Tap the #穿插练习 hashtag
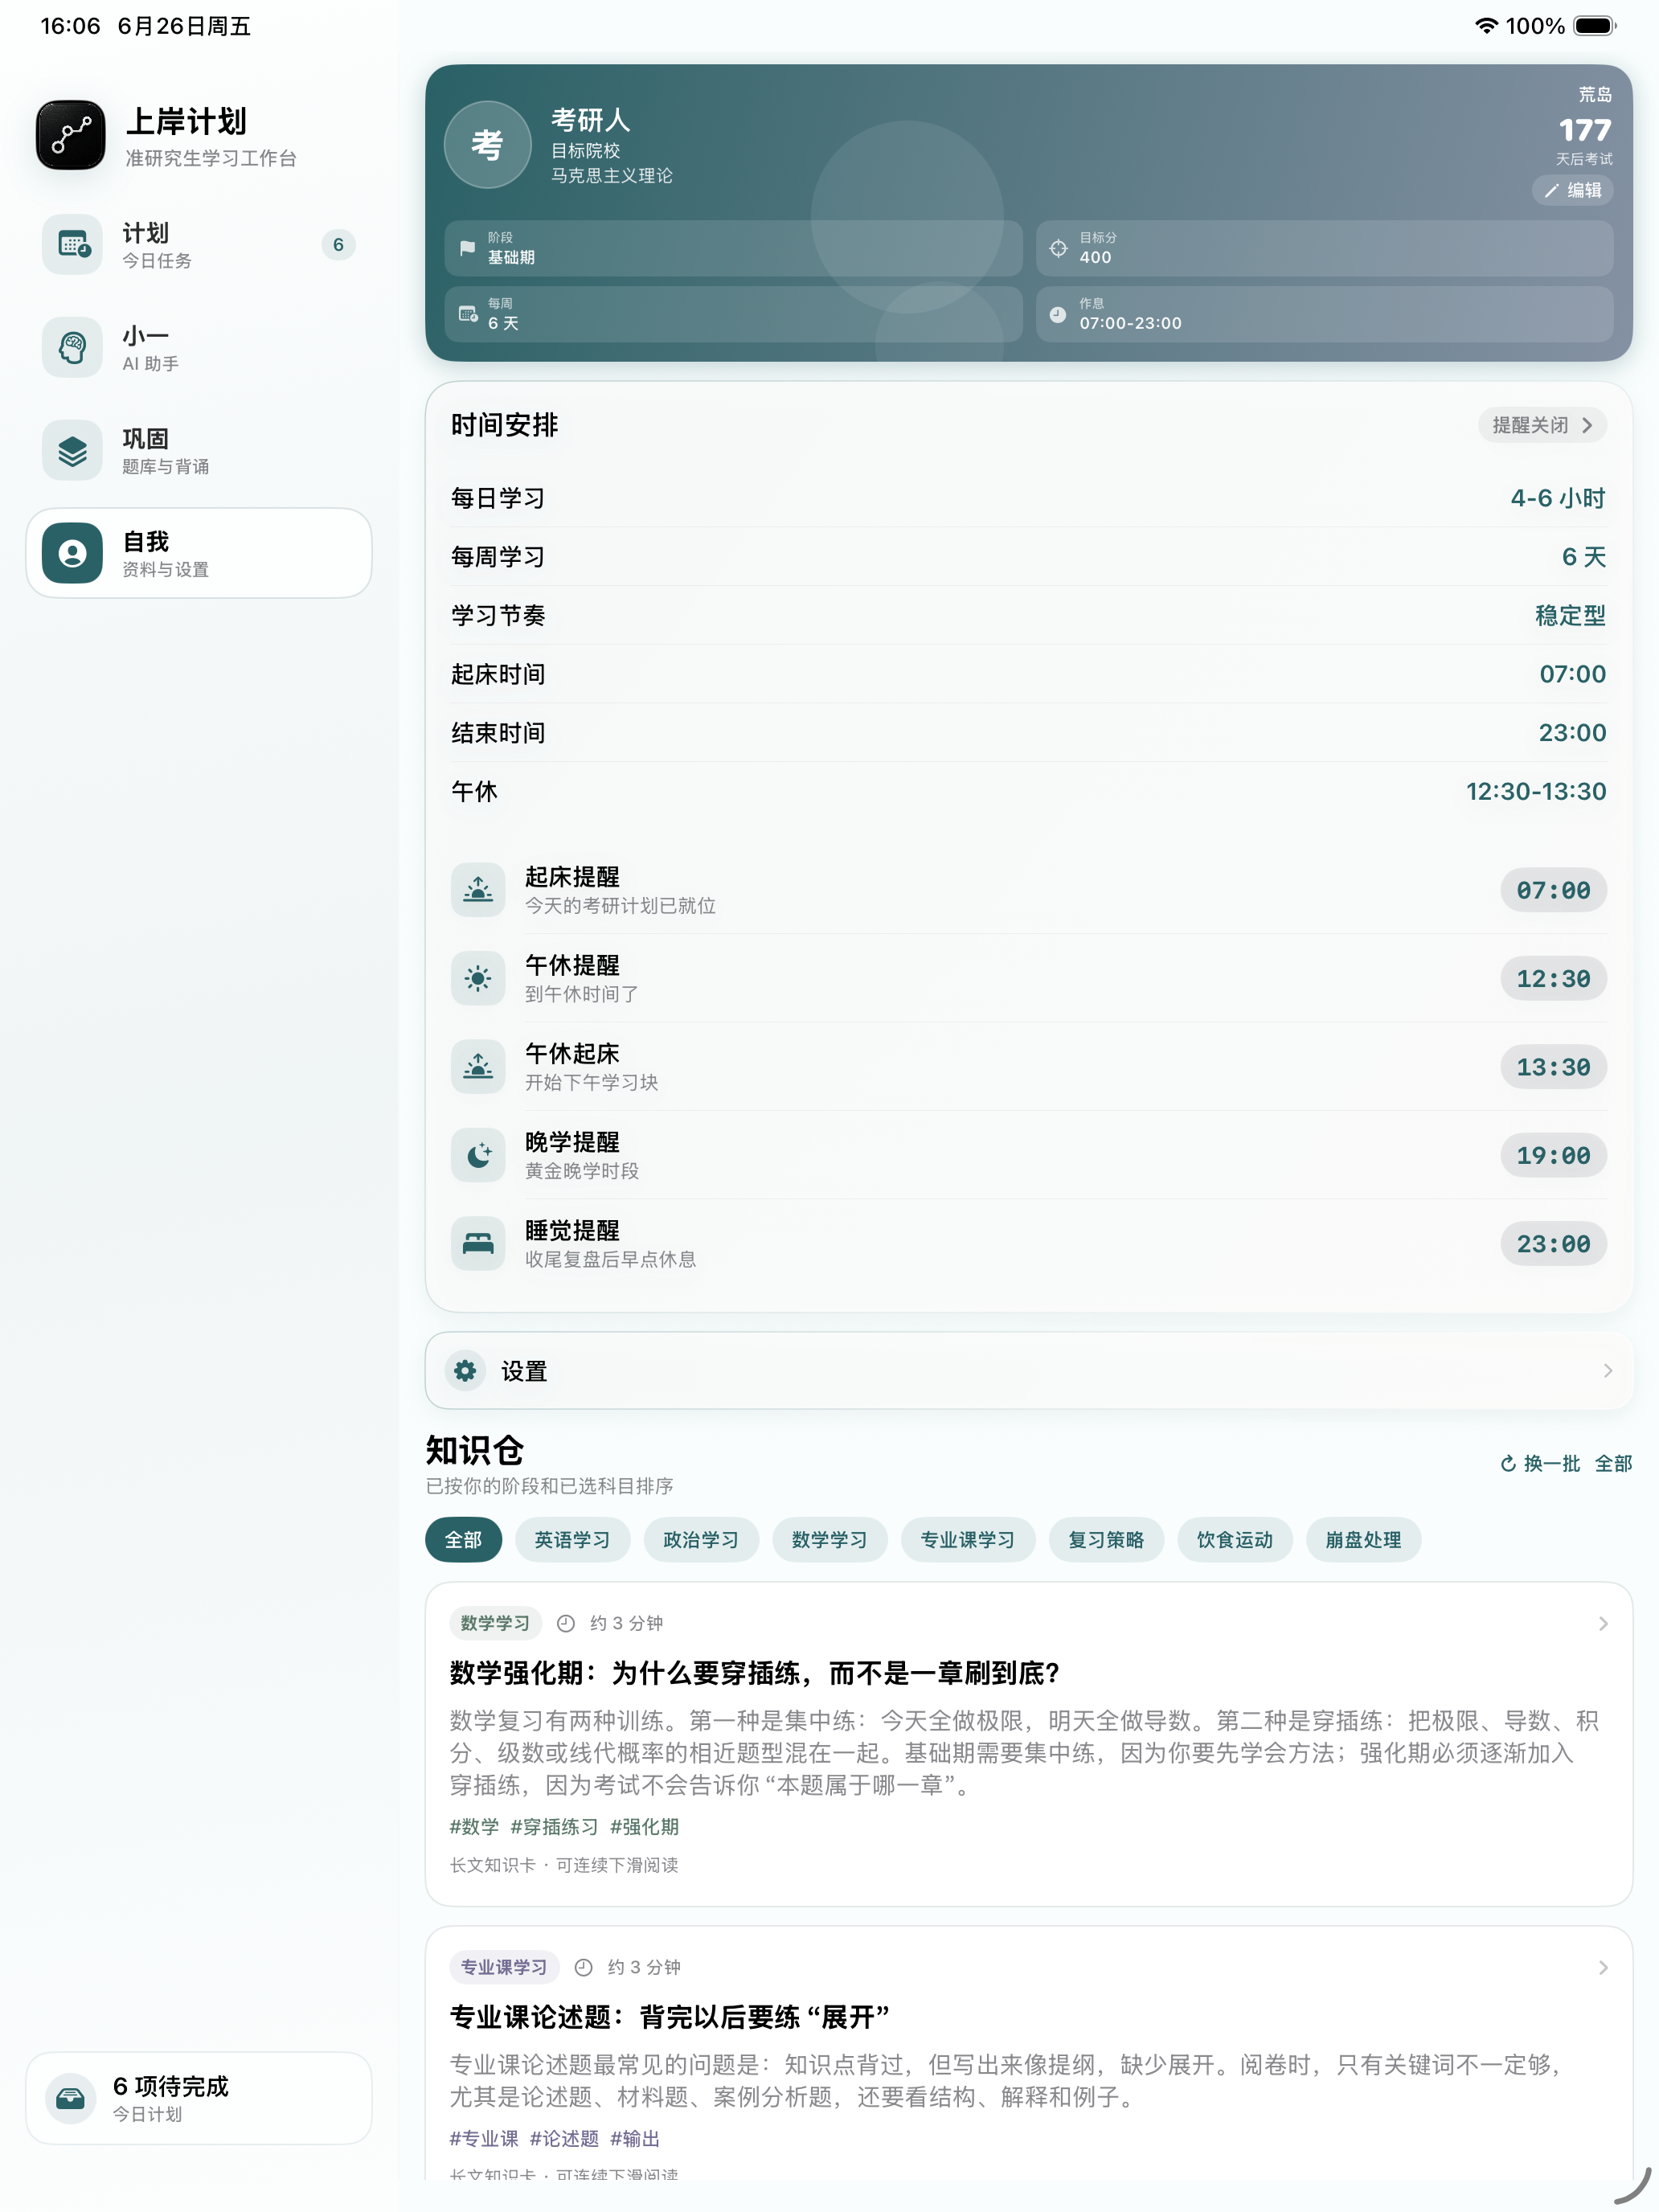Screen dimensions: 1659x2212 [x=554, y=1827]
